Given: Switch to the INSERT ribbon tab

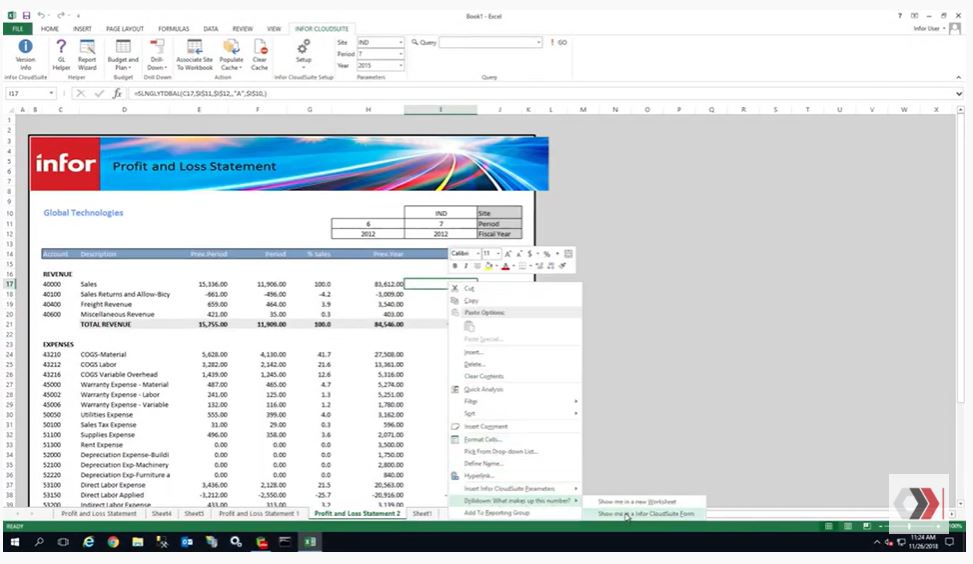Looking at the screenshot, I should coord(82,29).
